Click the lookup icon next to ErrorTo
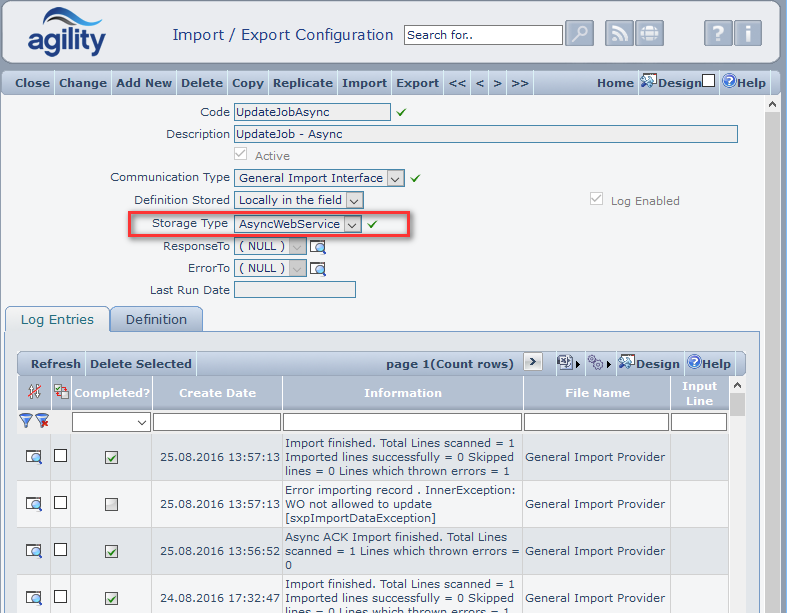 pos(318,268)
